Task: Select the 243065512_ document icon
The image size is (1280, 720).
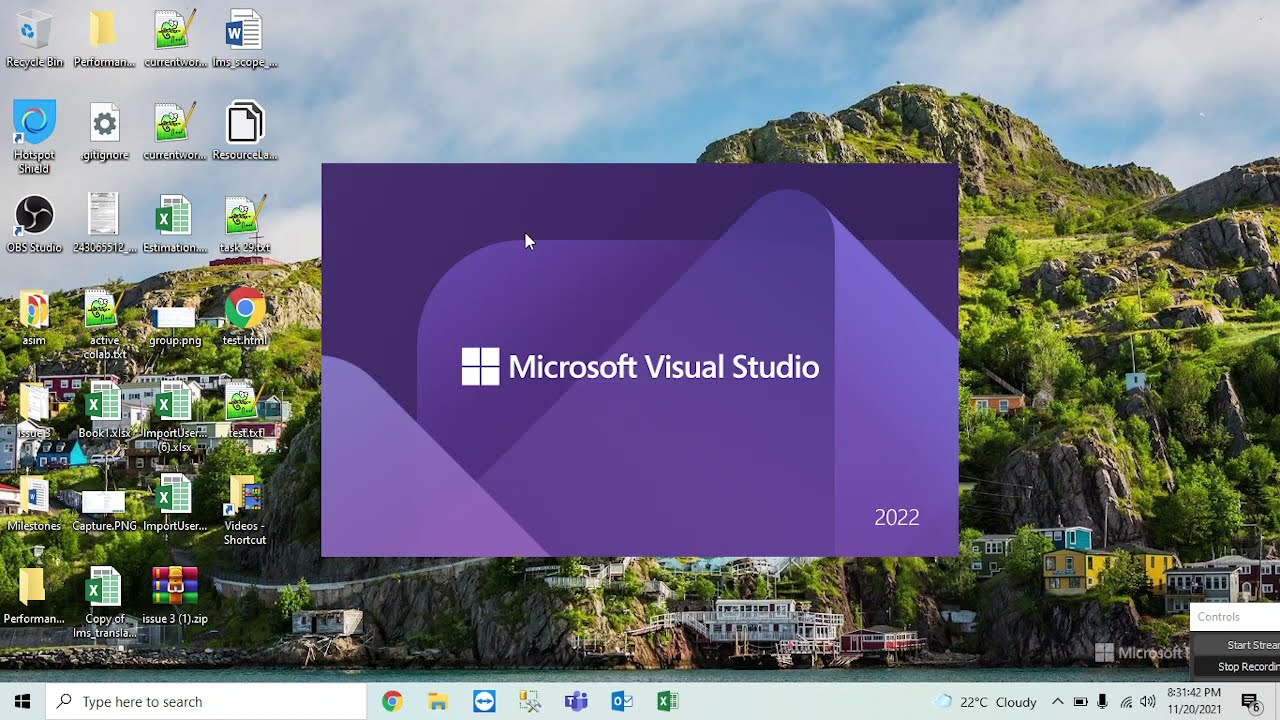Action: click(104, 224)
